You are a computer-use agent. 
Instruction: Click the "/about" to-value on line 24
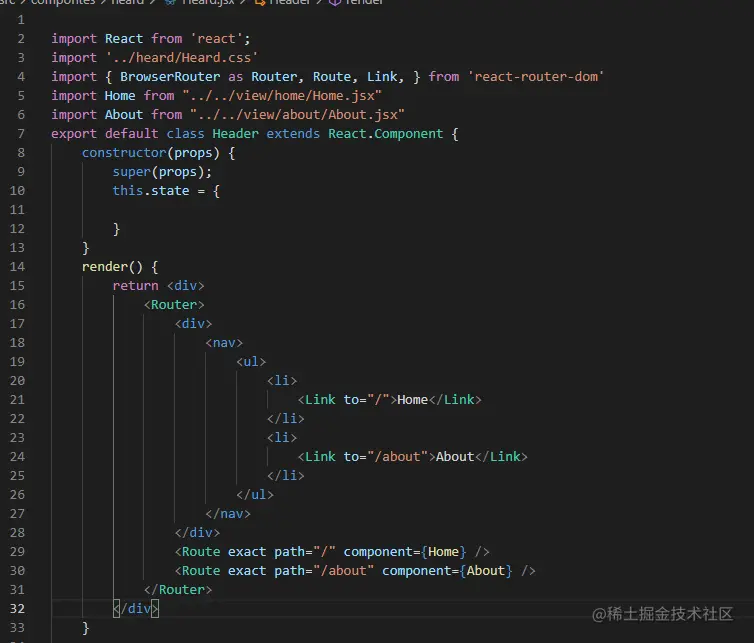397,456
